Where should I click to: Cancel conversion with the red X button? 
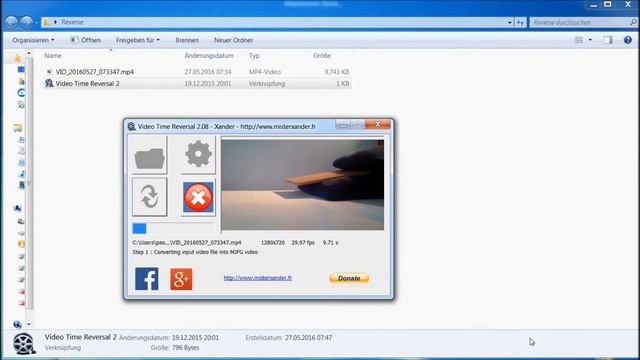(198, 197)
